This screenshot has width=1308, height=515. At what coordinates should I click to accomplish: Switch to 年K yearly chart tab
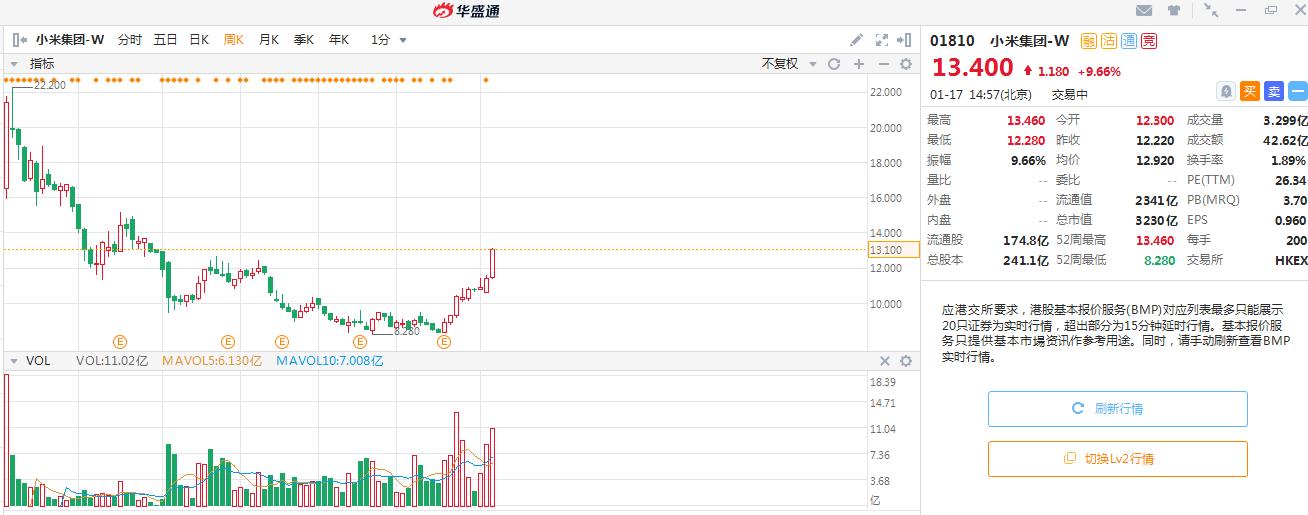(338, 40)
